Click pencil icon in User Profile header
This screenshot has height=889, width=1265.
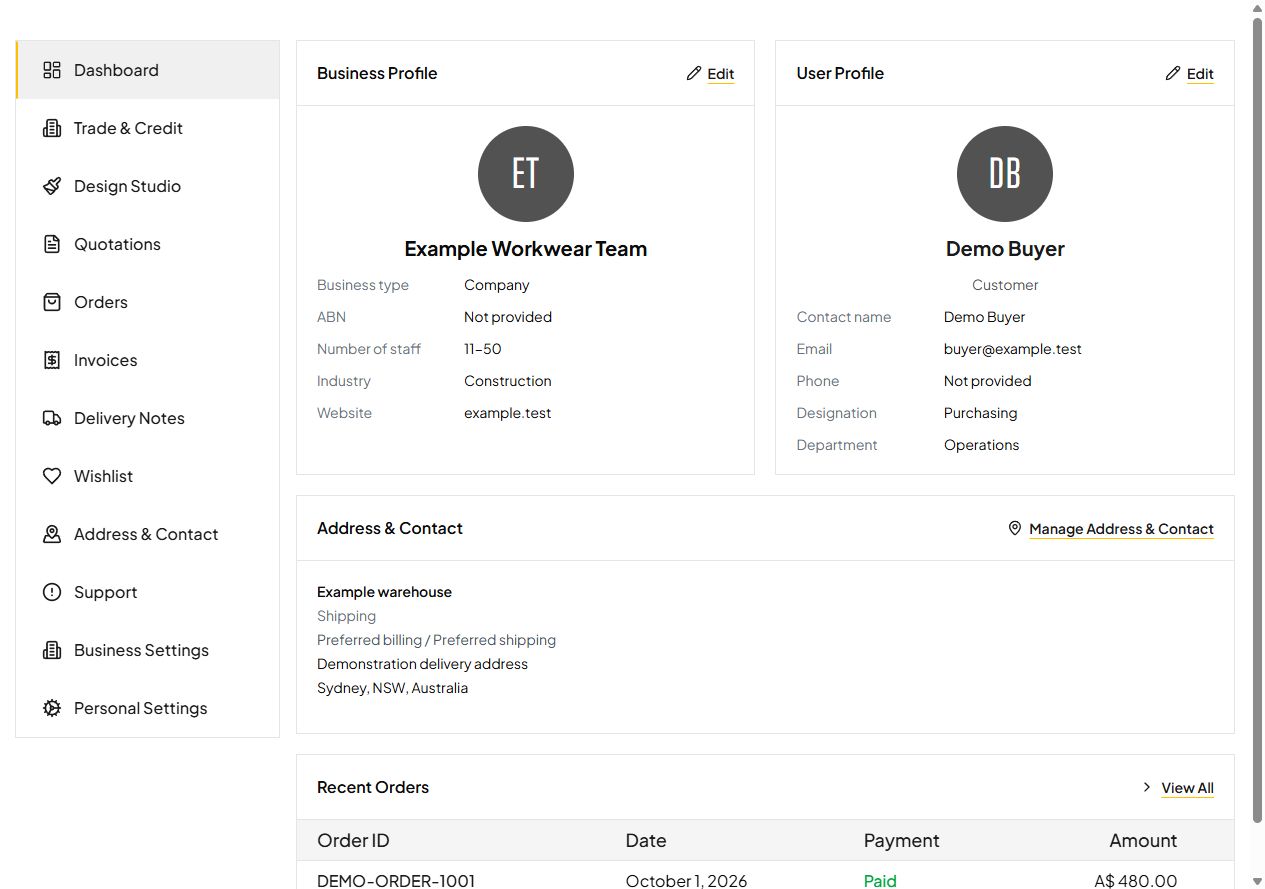pos(1173,73)
